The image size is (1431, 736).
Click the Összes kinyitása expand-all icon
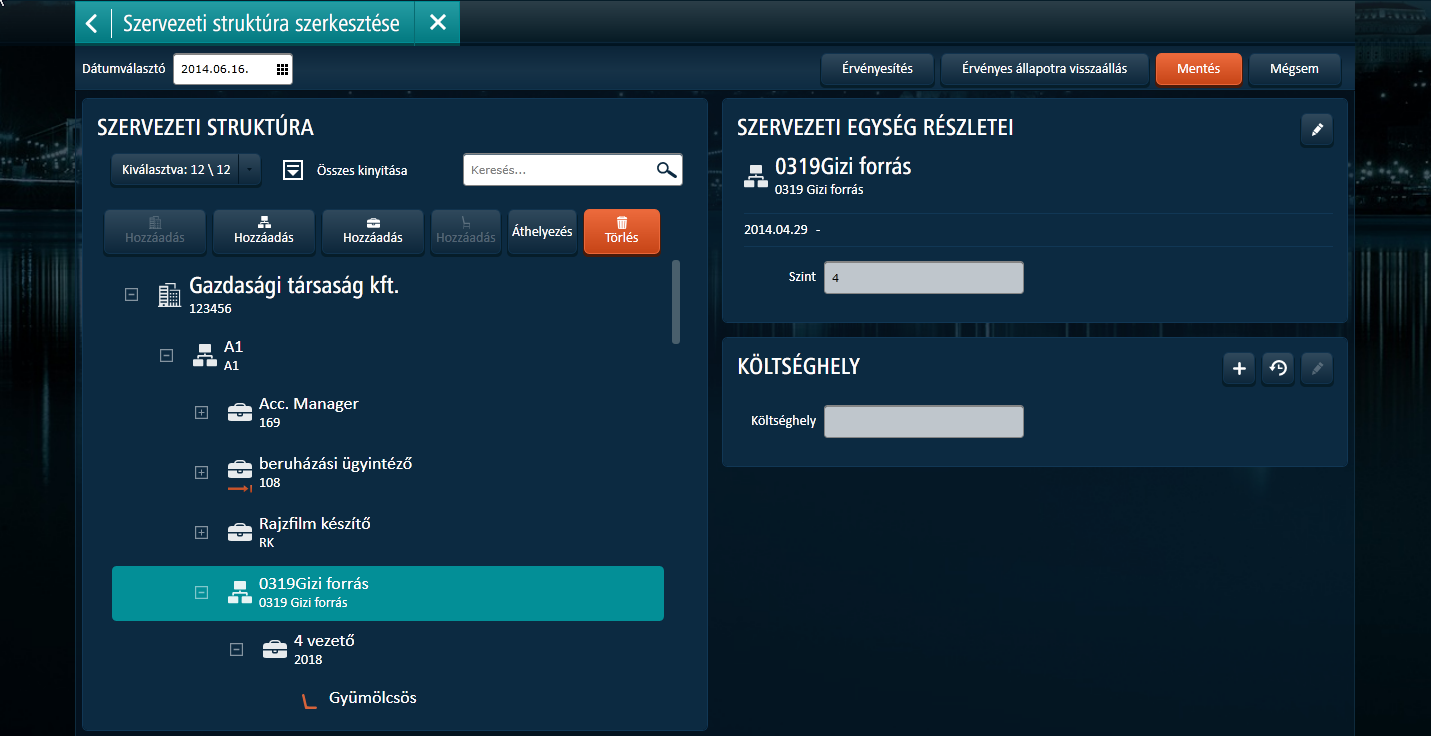click(x=292, y=170)
